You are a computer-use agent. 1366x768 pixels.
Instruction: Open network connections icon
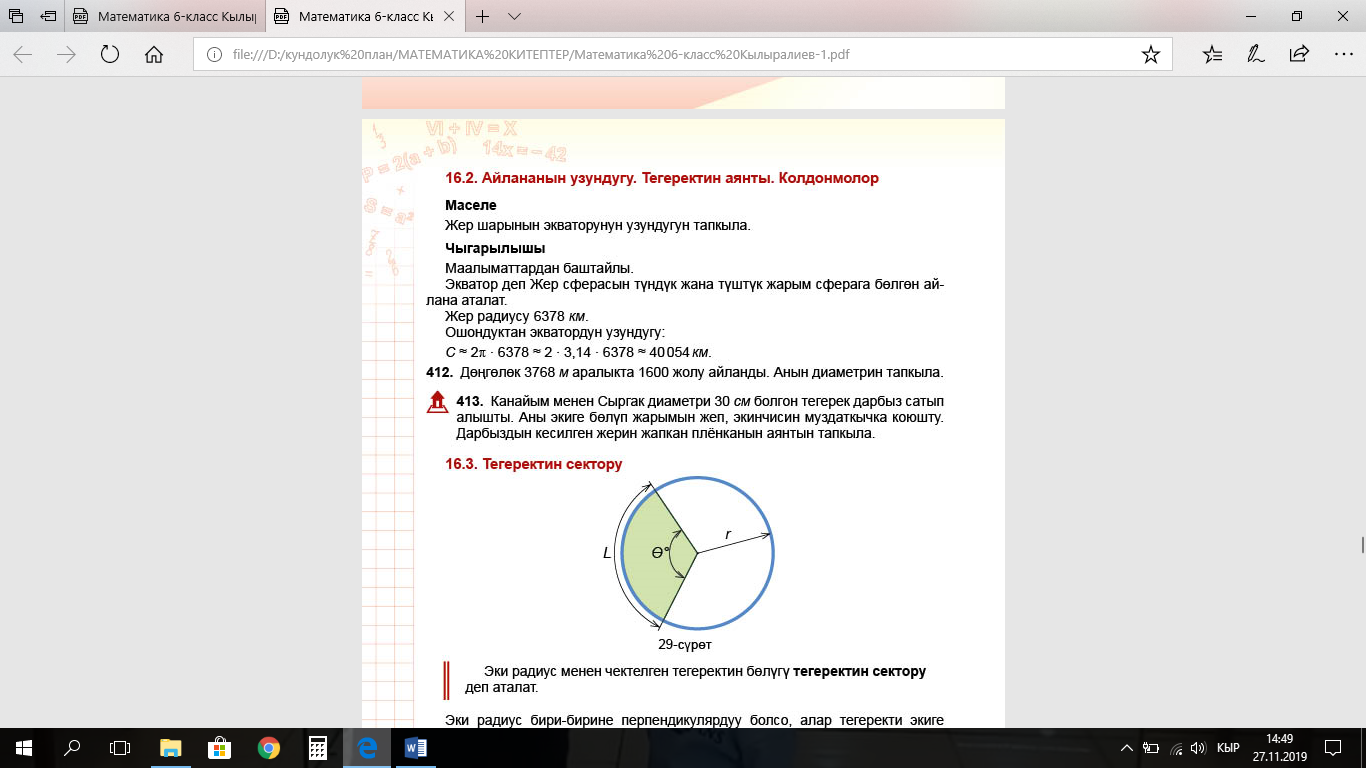pos(1175,748)
